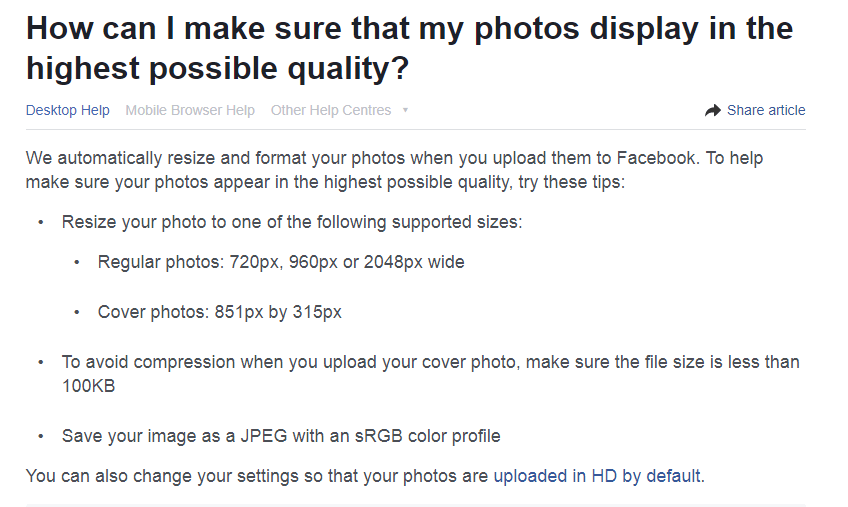Click the bullet dot before "Save your image"
The image size is (848, 507).
pyautogui.click(x=41, y=437)
